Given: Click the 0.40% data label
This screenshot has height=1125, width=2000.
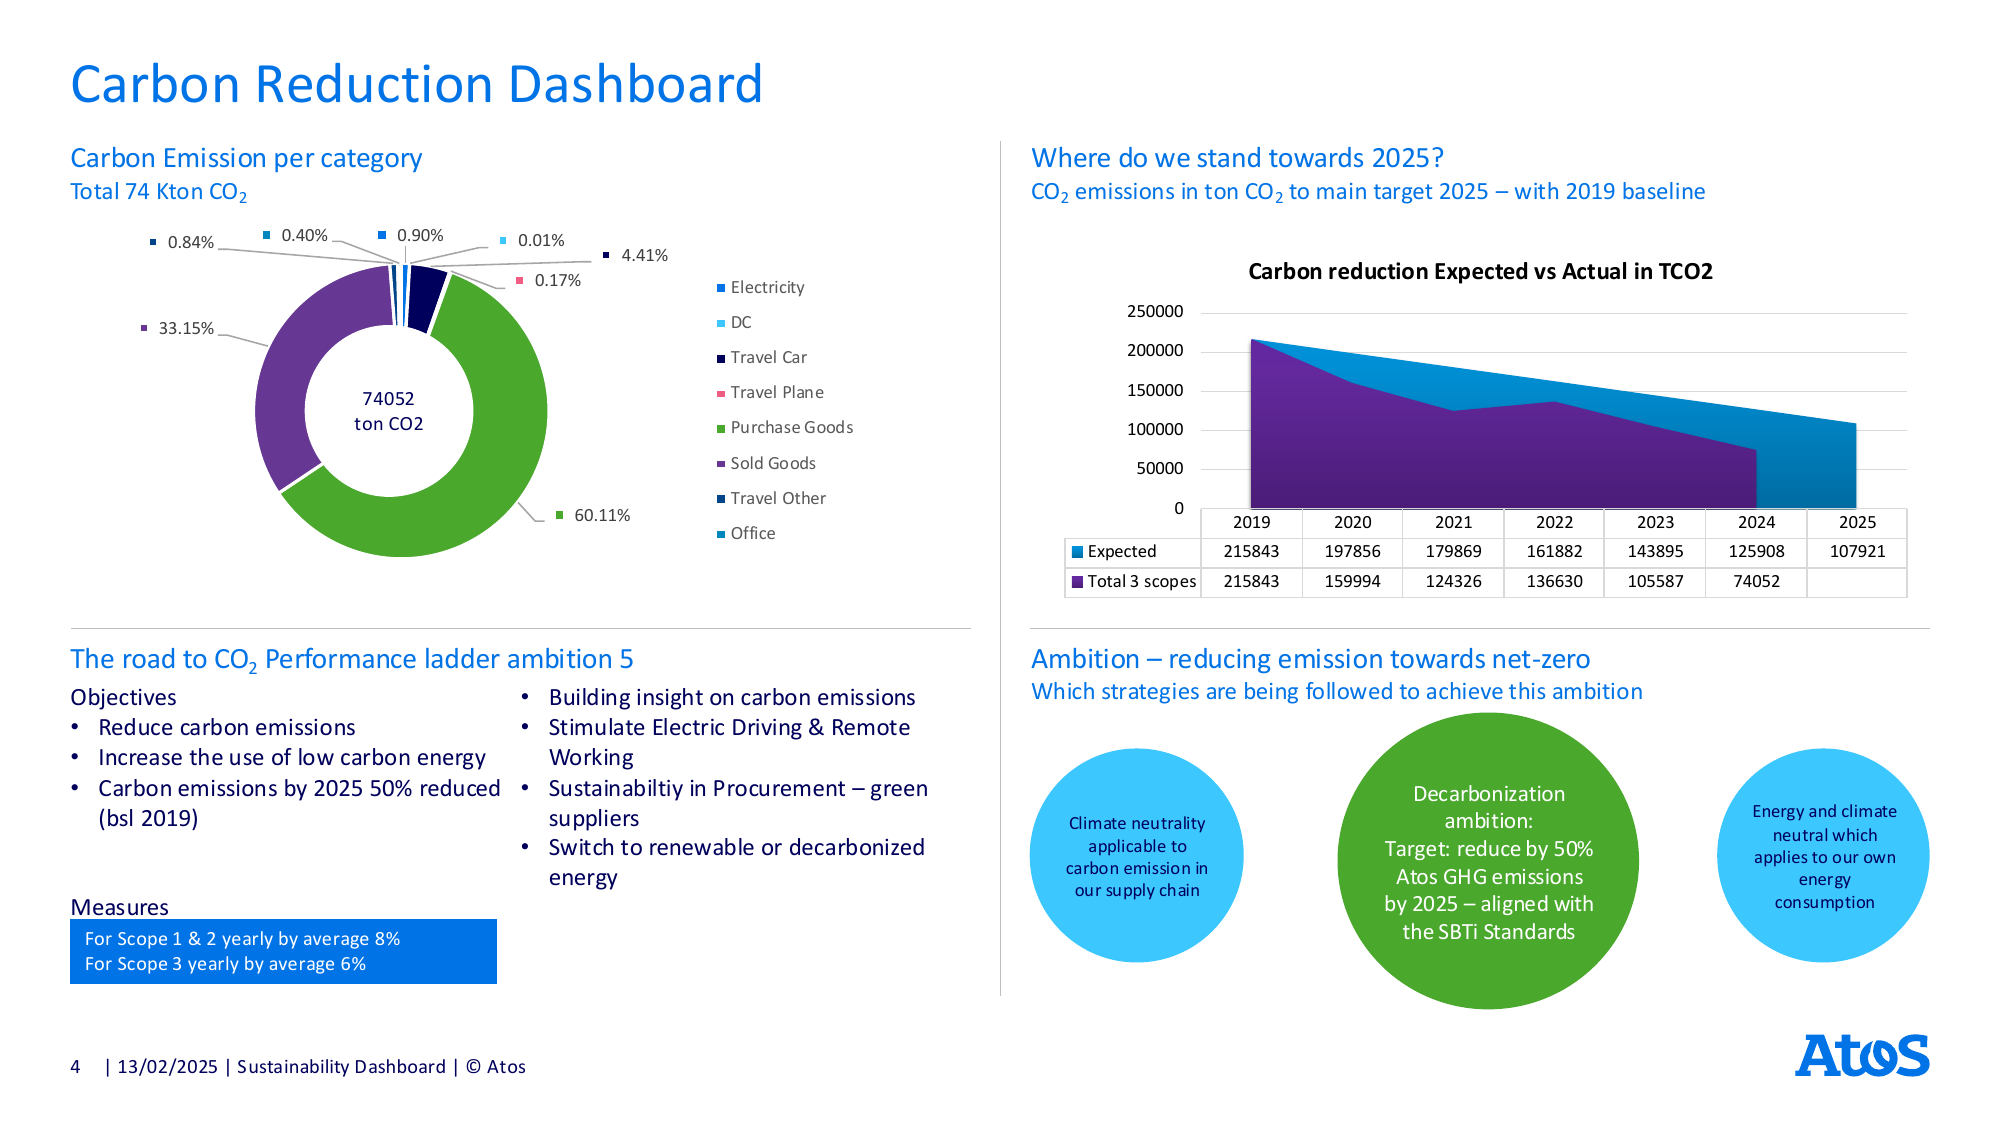Looking at the screenshot, I should click(304, 235).
